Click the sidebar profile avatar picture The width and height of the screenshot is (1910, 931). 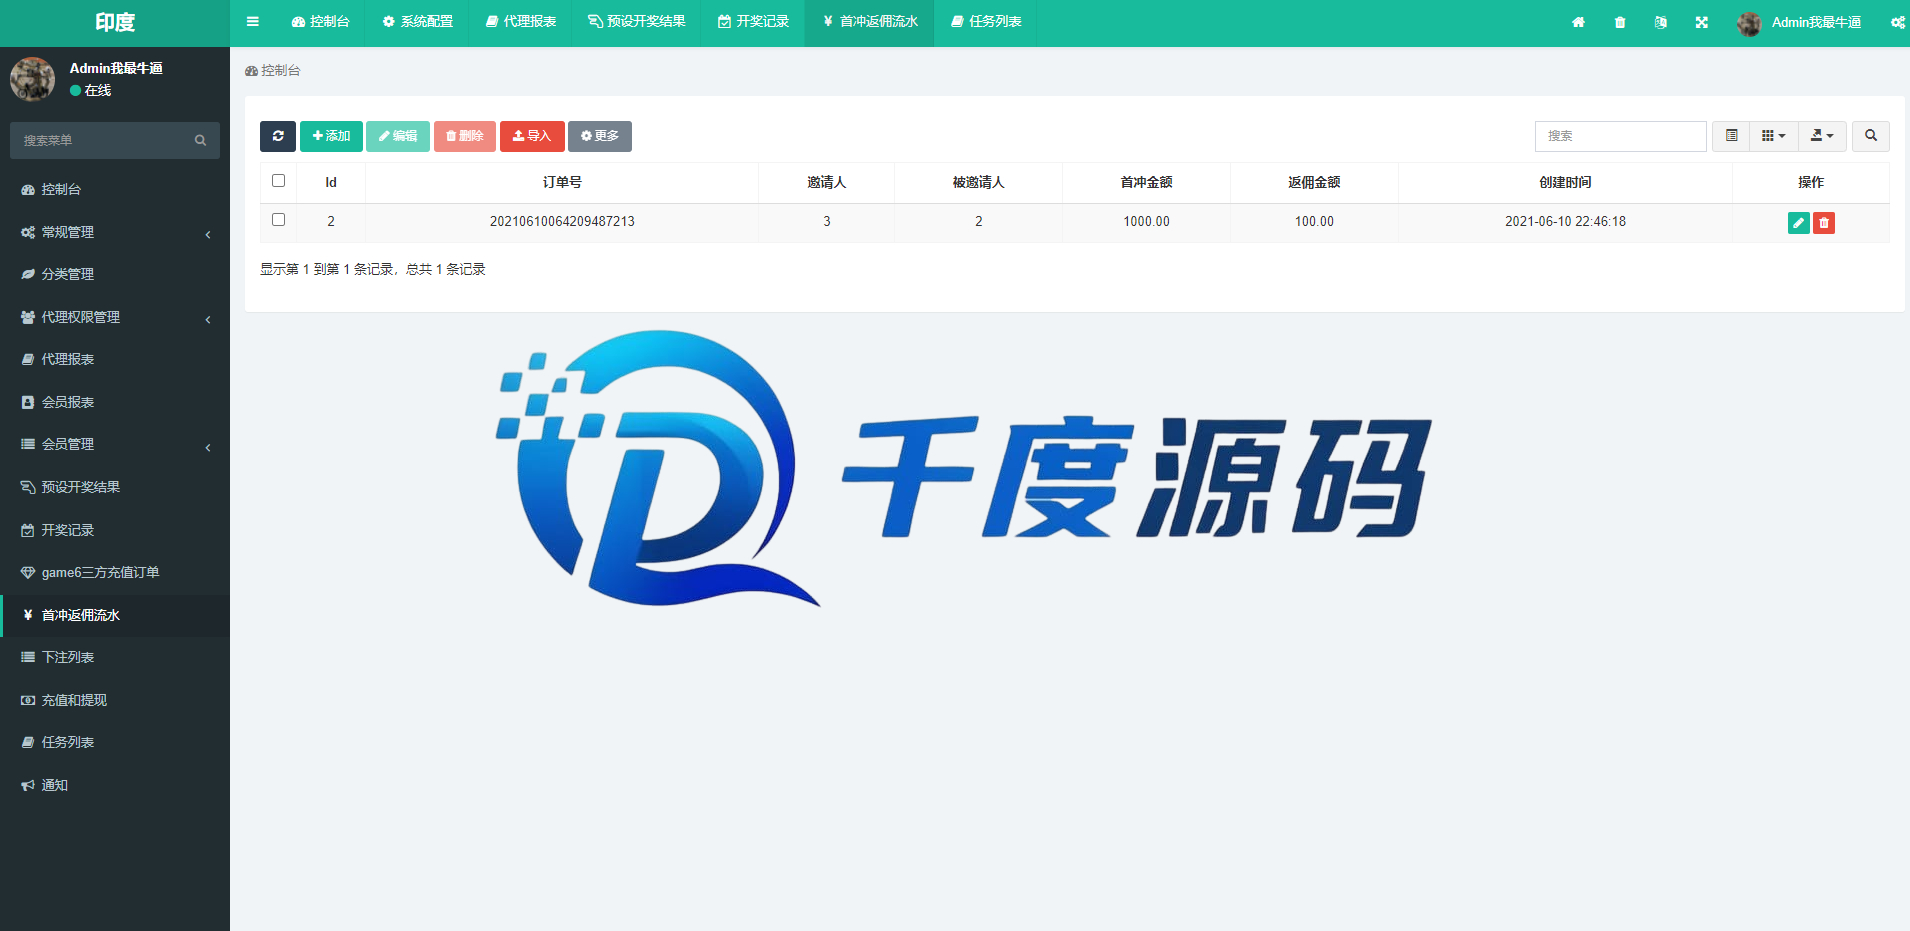[32, 79]
